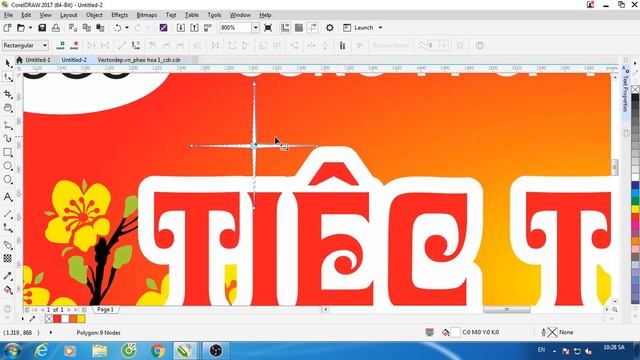Select the Zoom tool in the toolbox
640x360 pixels.
pyautogui.click(x=8, y=108)
